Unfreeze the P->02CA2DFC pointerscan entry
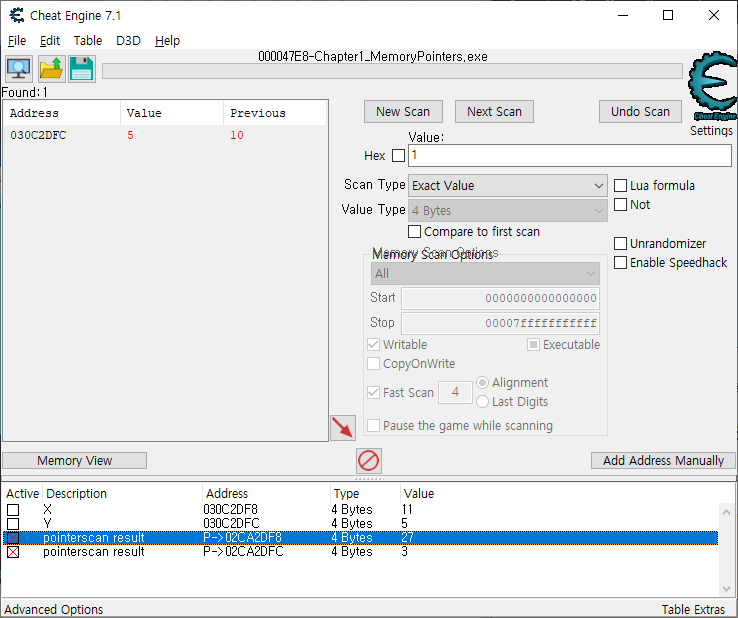Screen dimensions: 738x618 pos(13,552)
